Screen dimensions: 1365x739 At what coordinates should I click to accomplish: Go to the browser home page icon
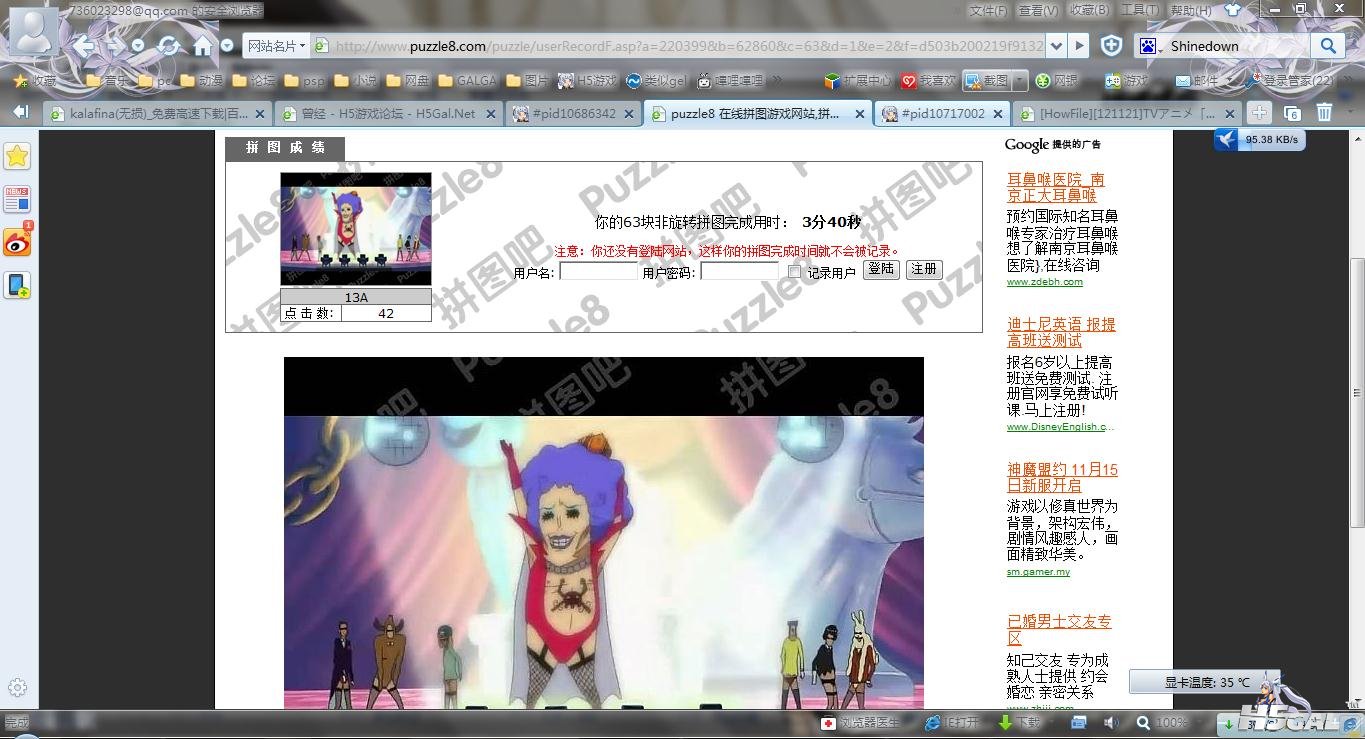(x=203, y=46)
